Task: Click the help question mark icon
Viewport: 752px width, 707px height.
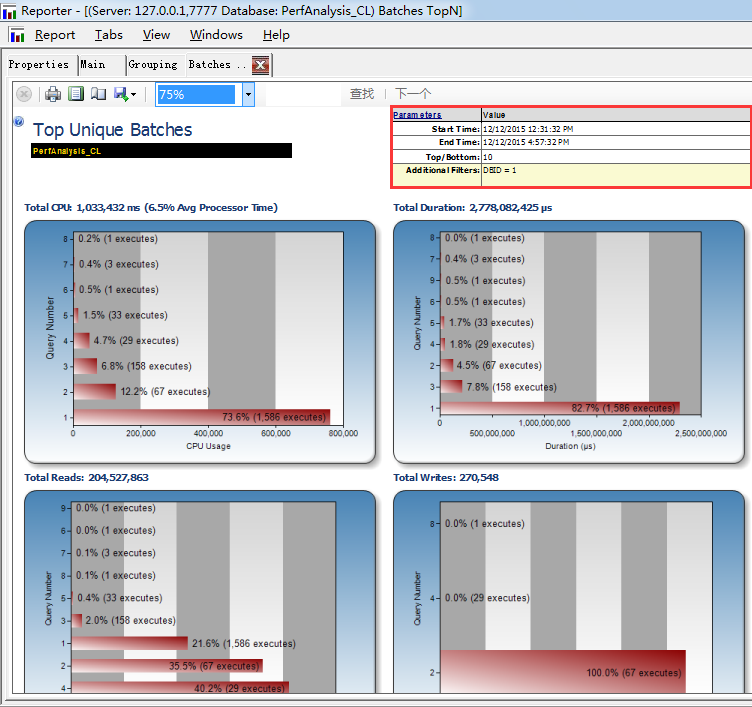Action: click(19, 121)
